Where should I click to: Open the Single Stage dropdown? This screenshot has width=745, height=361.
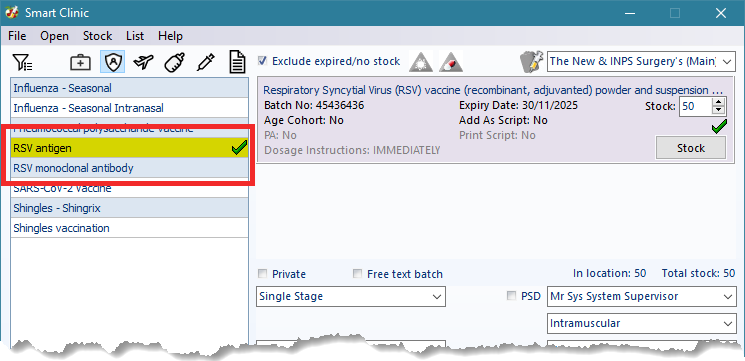351,296
